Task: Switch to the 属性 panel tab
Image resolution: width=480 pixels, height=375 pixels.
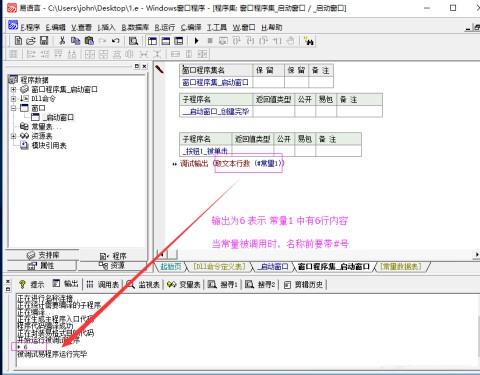Action: click(x=41, y=266)
